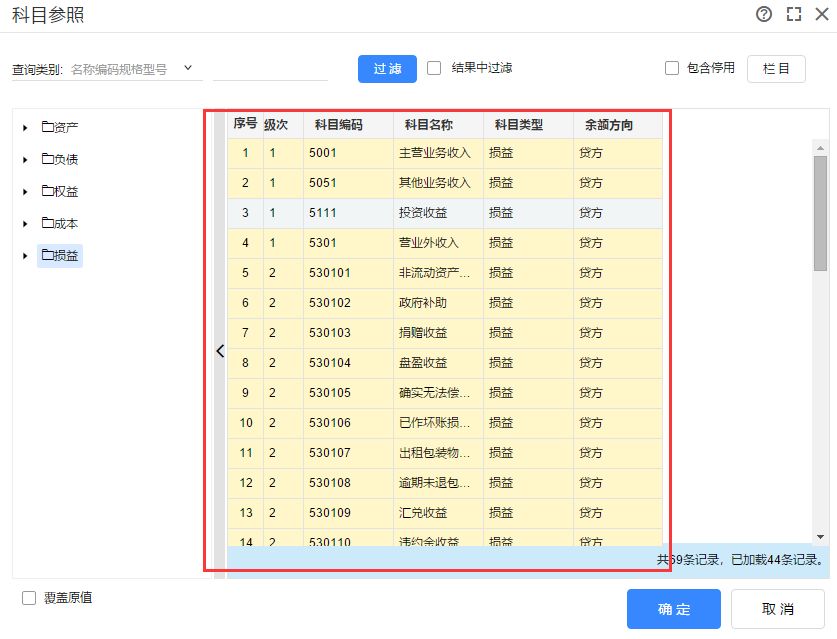The height and width of the screenshot is (639, 837).
Task: Click the 损益 folder icon
Action: click(48, 255)
